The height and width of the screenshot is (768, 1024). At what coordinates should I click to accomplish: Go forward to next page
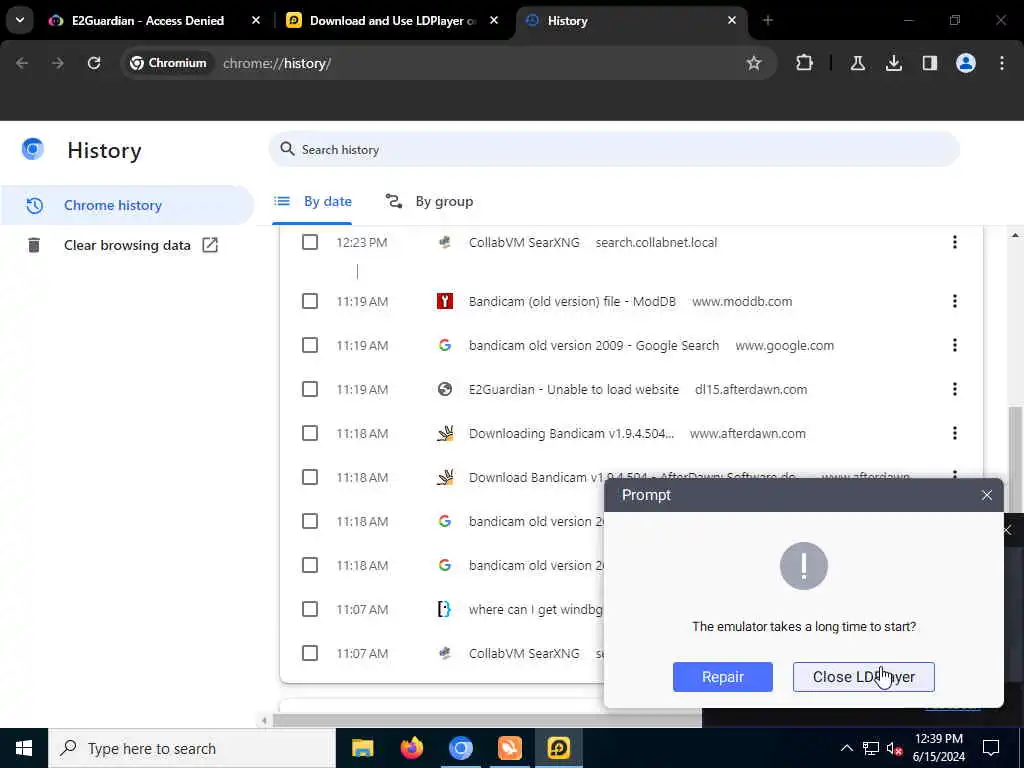pyautogui.click(x=58, y=63)
